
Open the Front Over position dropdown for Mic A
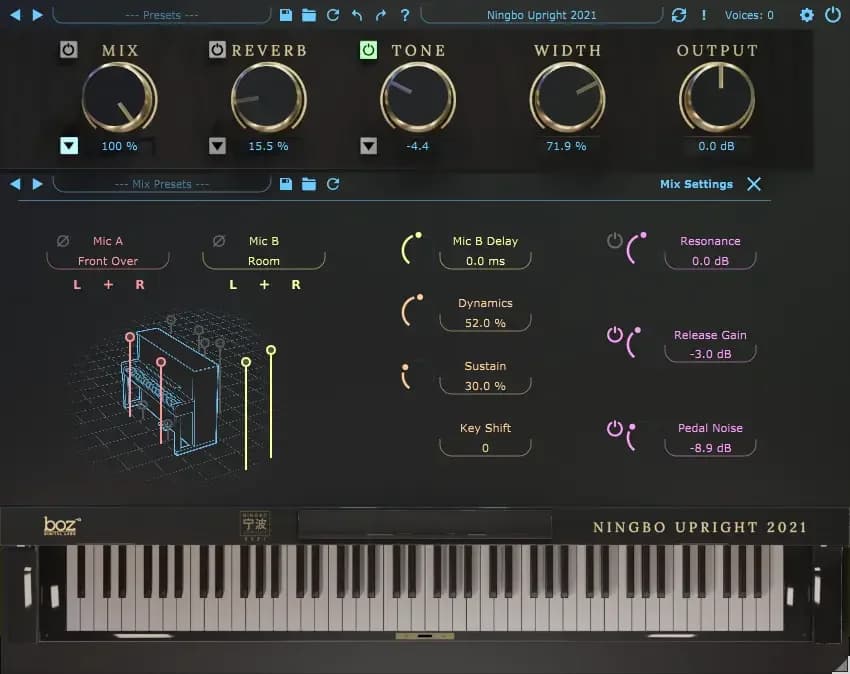107,260
